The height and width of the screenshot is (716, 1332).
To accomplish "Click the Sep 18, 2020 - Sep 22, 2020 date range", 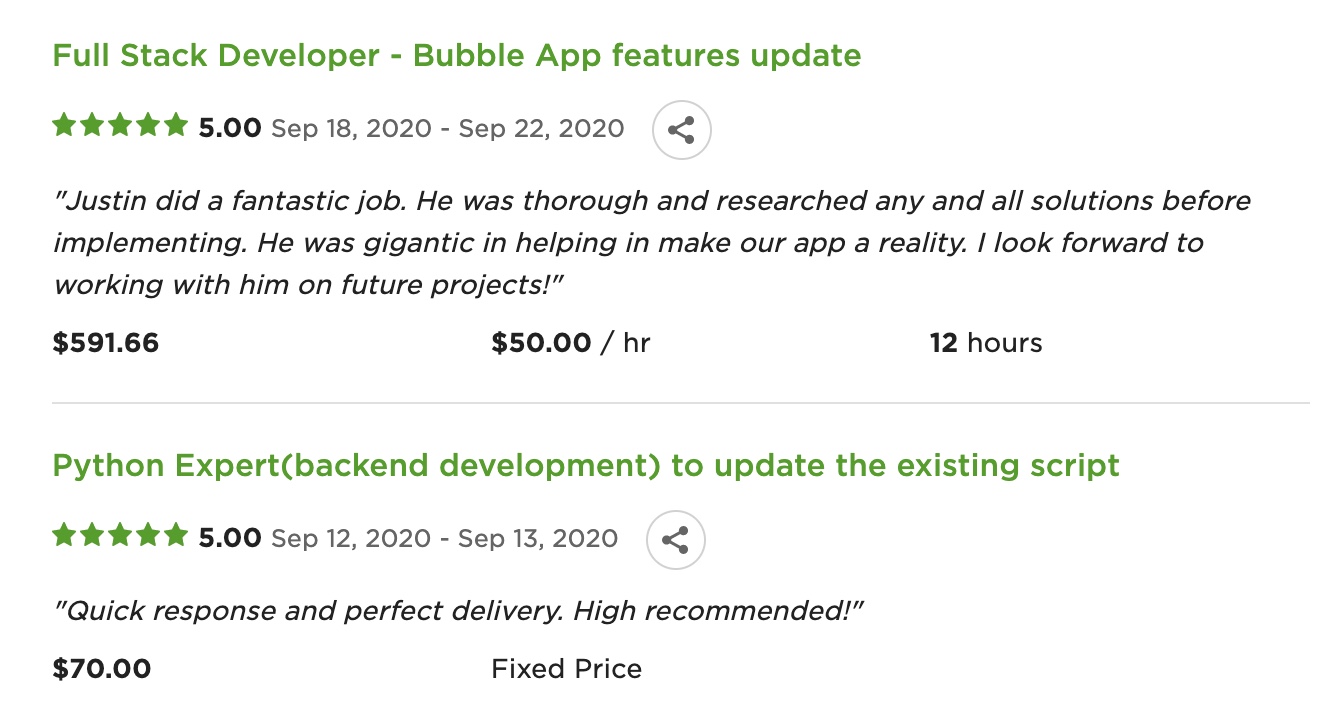I will [447, 129].
